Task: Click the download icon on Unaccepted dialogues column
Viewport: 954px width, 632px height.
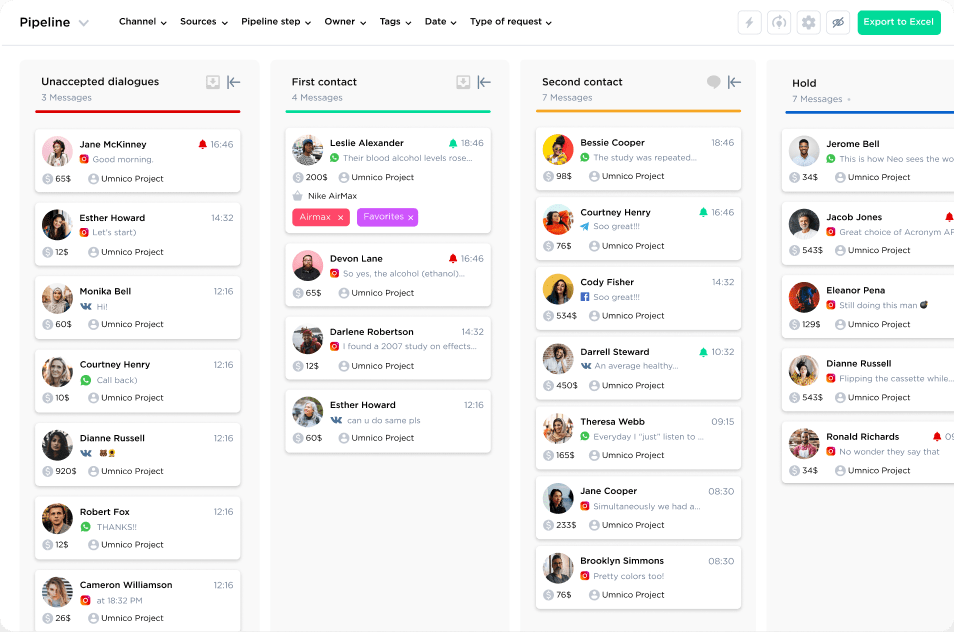Action: pos(212,83)
